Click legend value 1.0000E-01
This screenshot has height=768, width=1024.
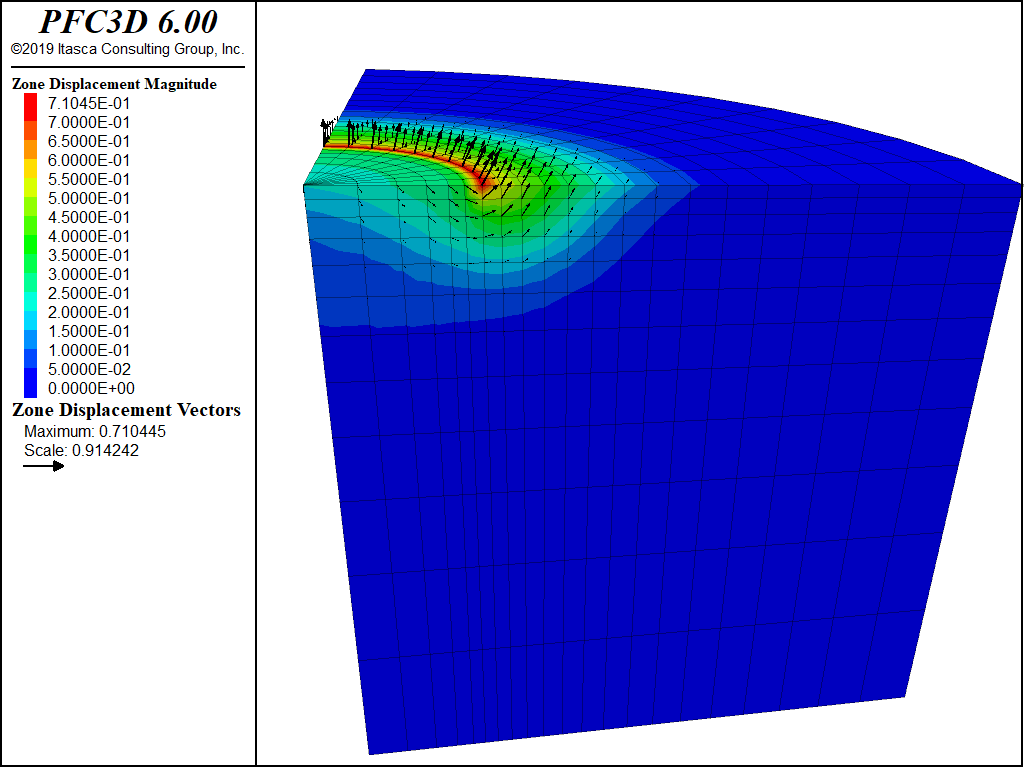click(x=89, y=349)
